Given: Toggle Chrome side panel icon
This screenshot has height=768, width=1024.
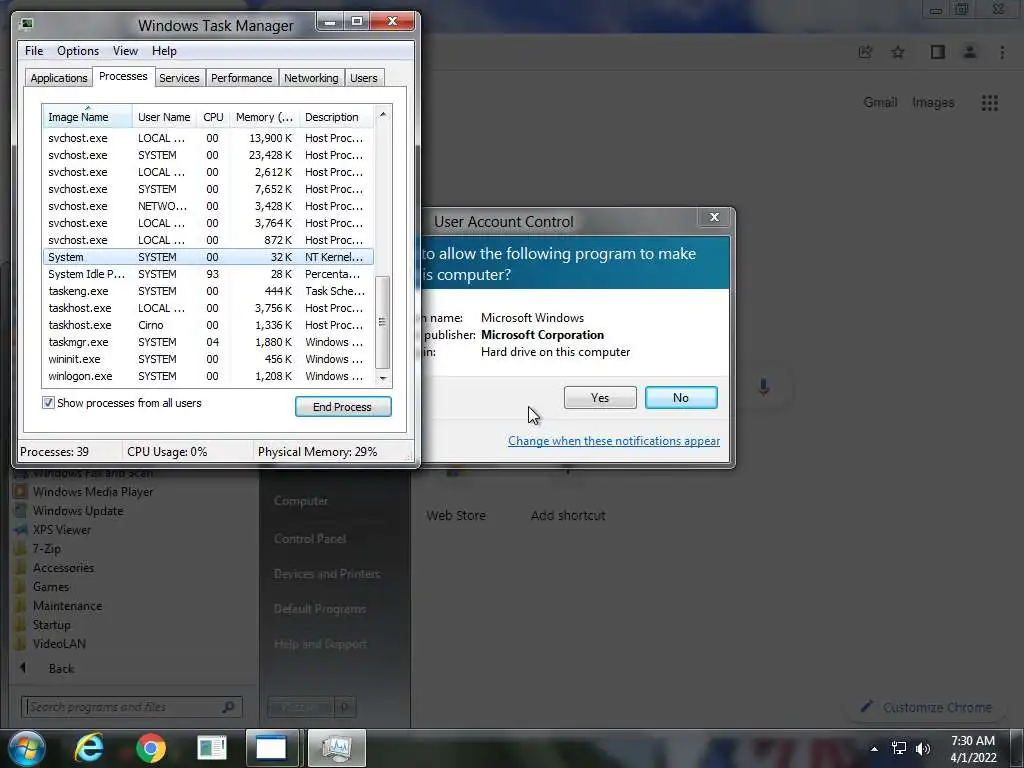Looking at the screenshot, I should click(x=937, y=52).
